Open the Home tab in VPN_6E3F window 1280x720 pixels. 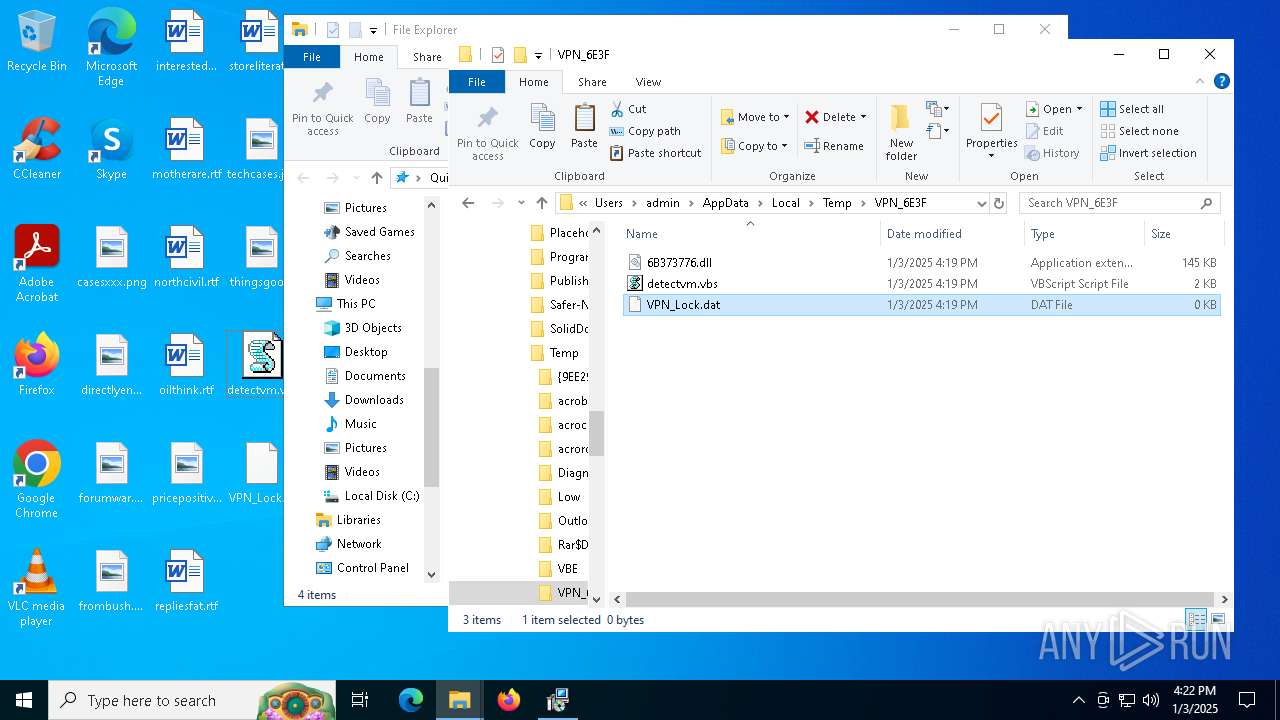(x=533, y=82)
